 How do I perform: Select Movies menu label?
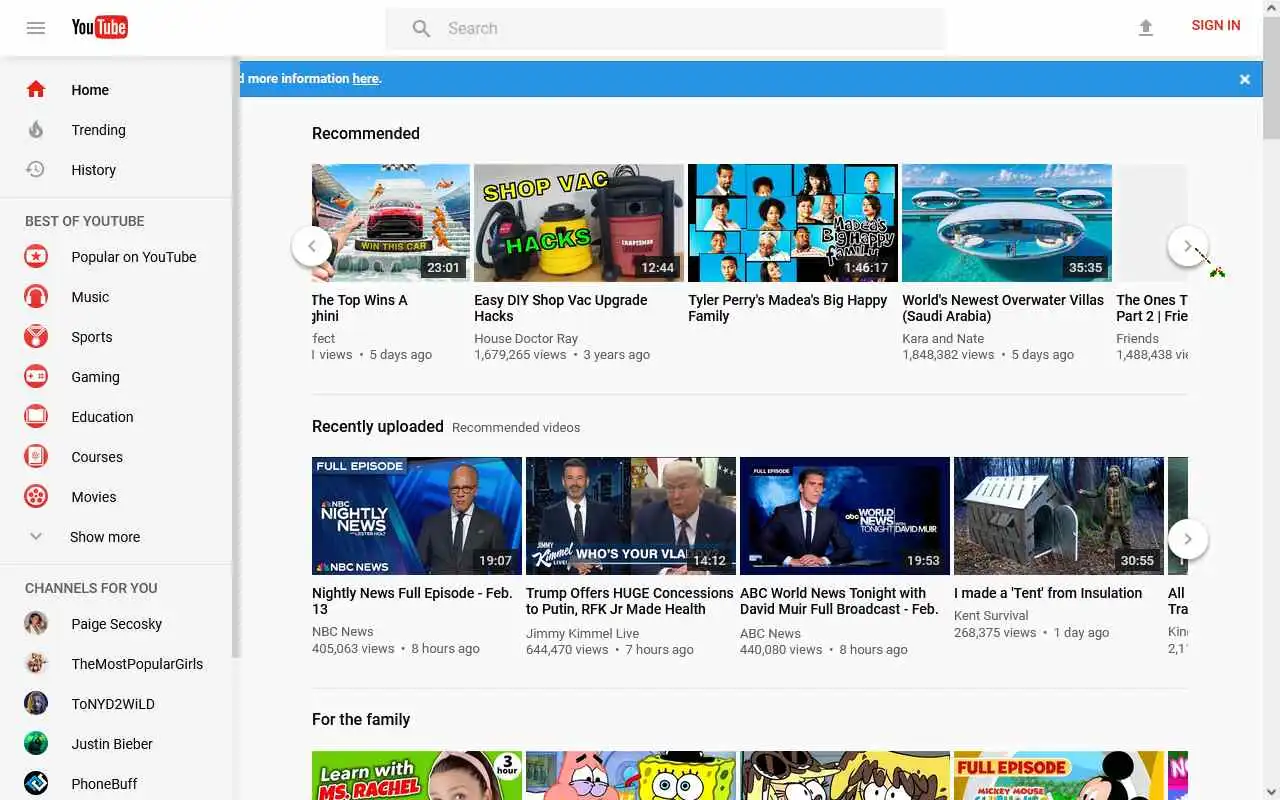[93, 497]
